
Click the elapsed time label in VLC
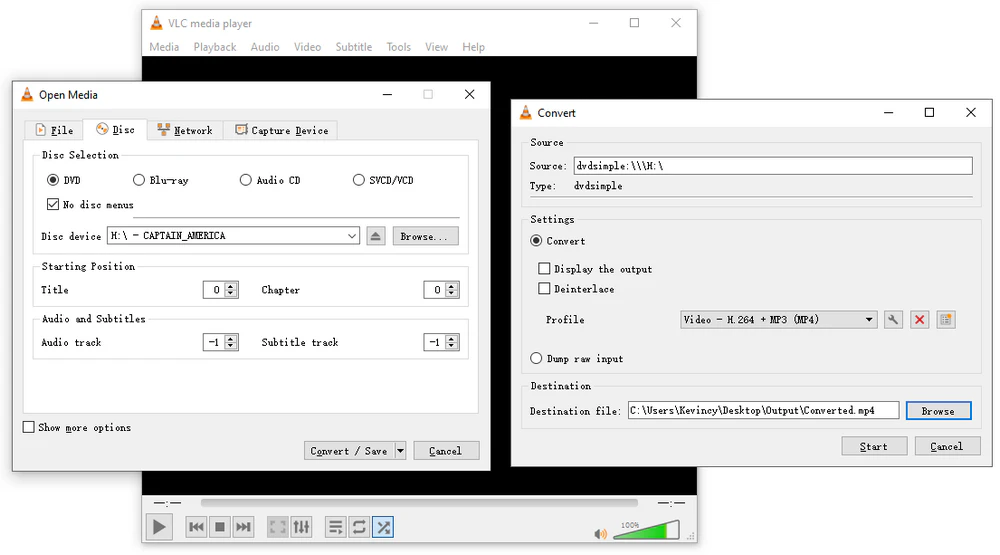tap(168, 503)
